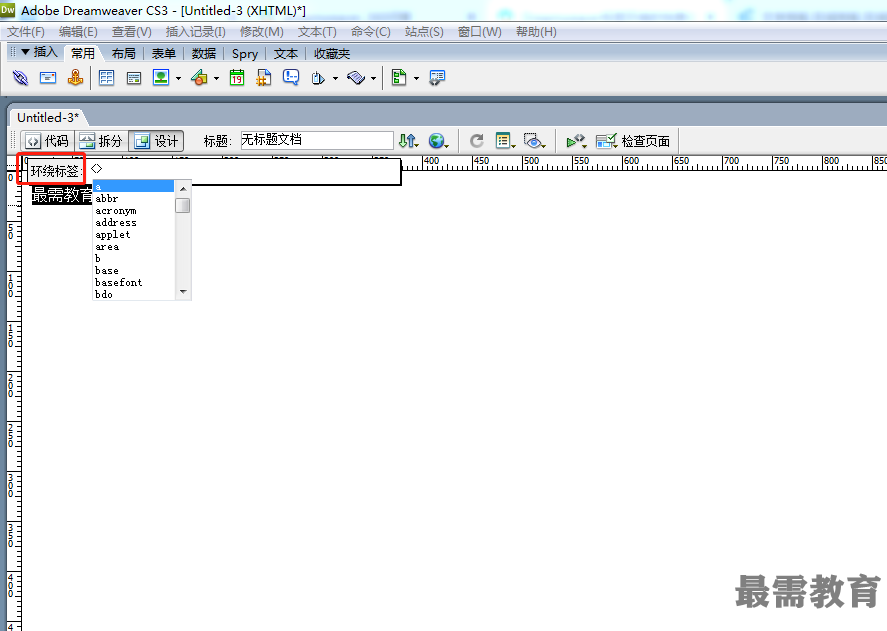
Task: Click the tag list scroll-down arrow
Action: tap(183, 292)
